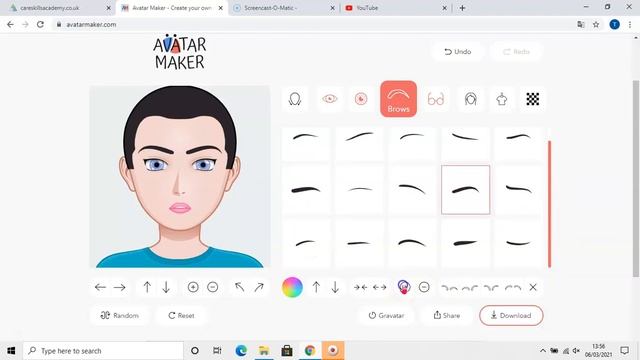The height and width of the screenshot is (360, 640).
Task: Zoom in avatar with plus circle
Action: point(193,287)
